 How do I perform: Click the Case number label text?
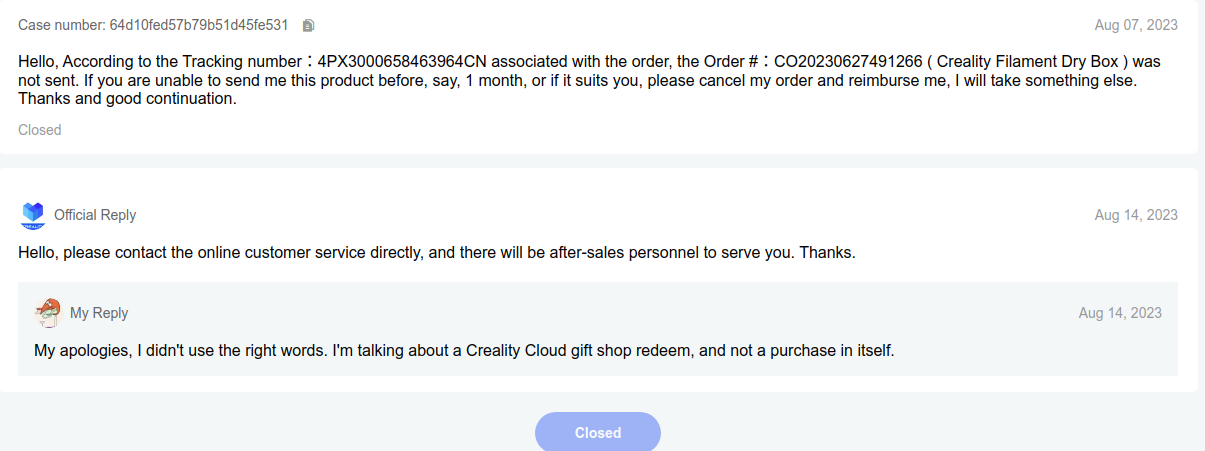62,25
